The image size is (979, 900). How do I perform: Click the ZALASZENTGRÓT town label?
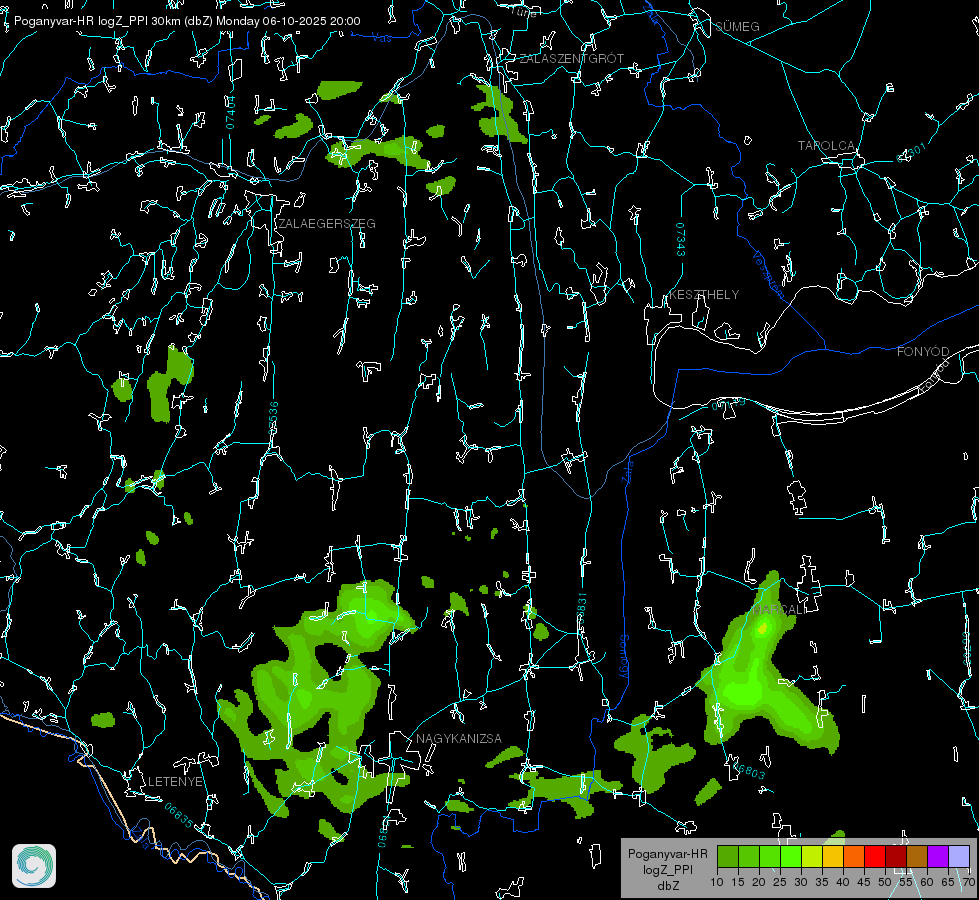click(x=572, y=59)
